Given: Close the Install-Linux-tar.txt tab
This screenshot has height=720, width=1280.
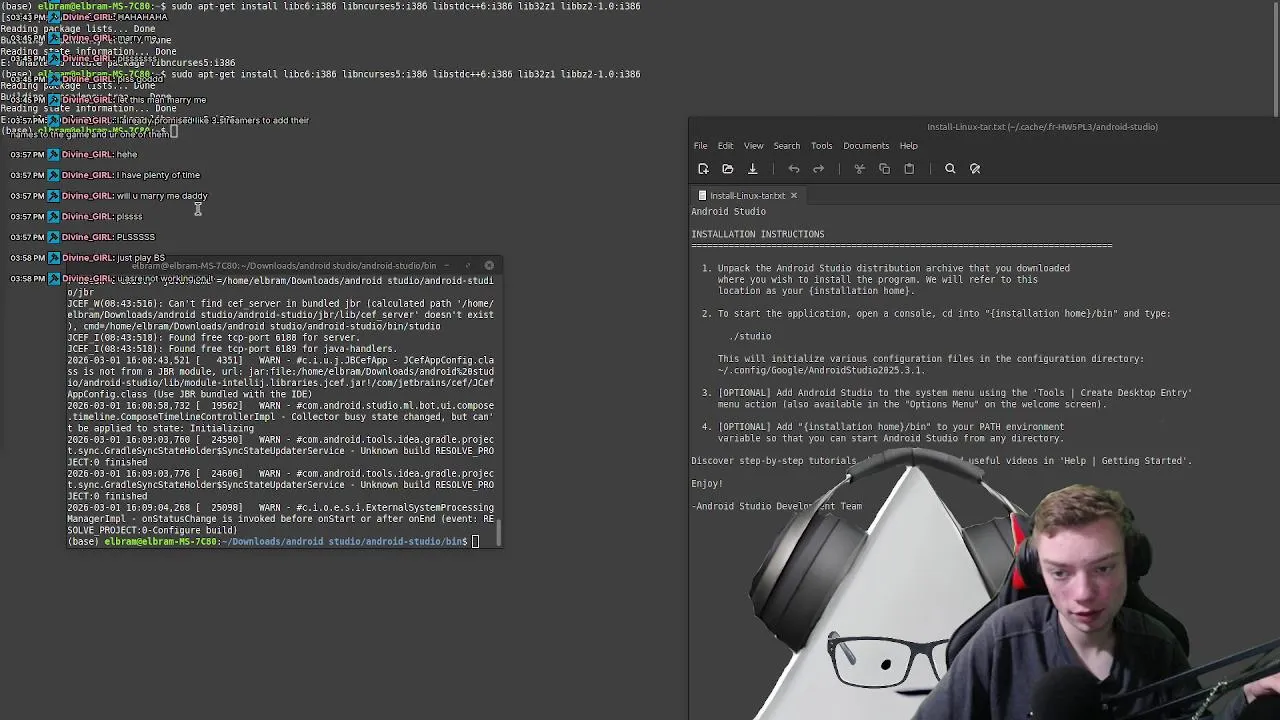Looking at the screenshot, I should [x=794, y=196].
